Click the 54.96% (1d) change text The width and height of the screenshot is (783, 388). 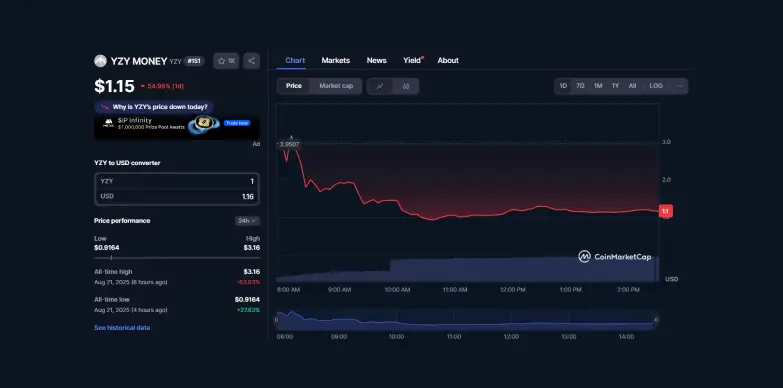point(162,86)
